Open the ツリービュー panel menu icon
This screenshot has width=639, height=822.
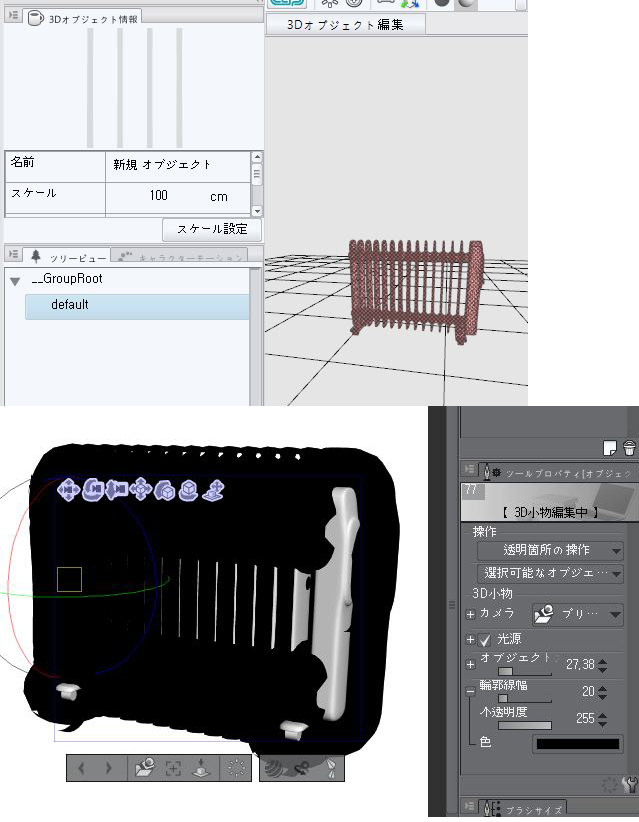(x=14, y=254)
